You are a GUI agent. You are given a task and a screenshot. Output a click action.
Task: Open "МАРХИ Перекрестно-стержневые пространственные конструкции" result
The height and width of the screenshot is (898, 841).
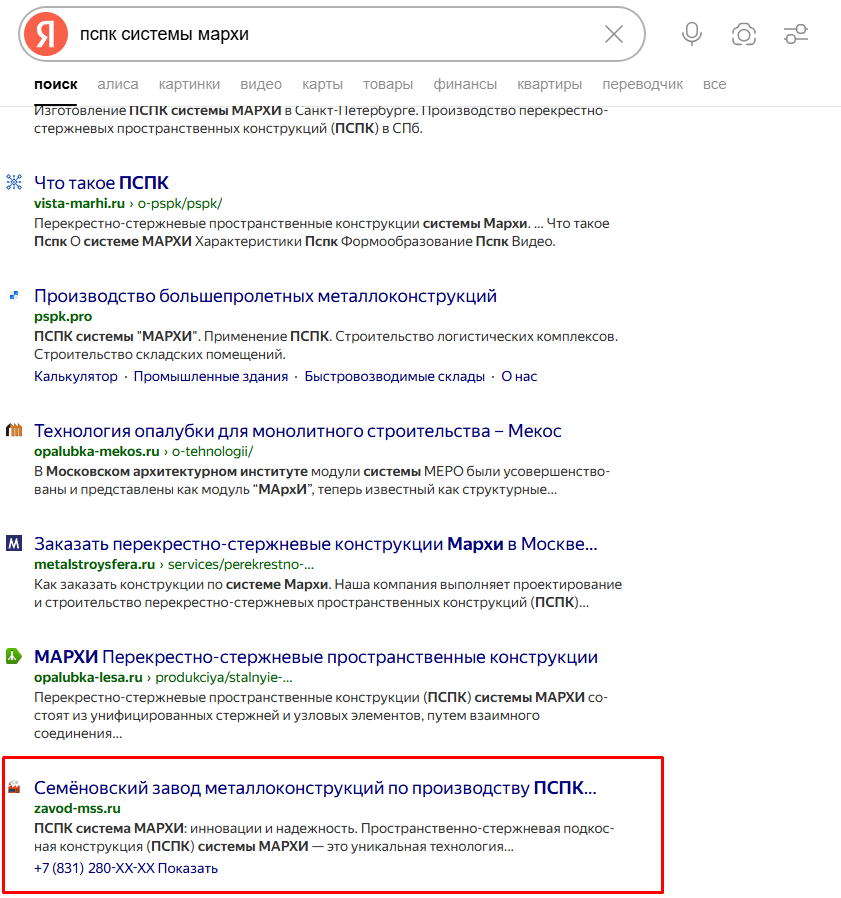[316, 657]
